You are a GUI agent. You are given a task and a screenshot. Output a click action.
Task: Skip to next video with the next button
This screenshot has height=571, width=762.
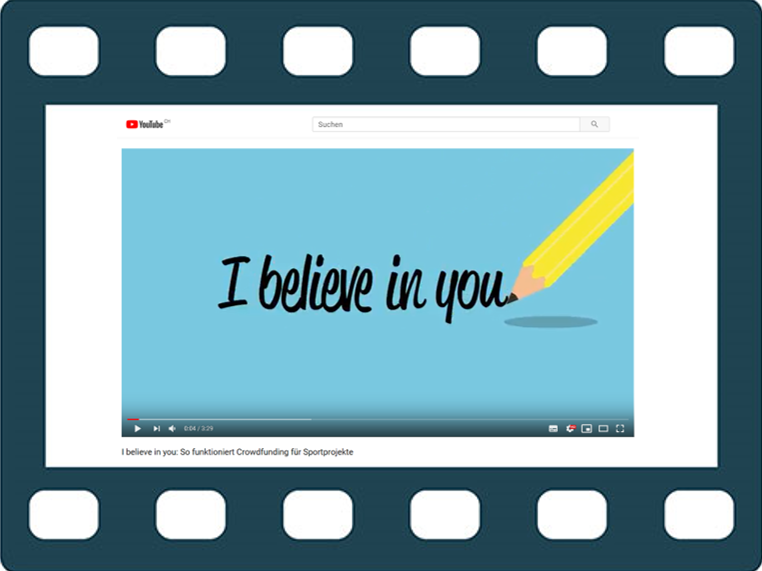156,429
